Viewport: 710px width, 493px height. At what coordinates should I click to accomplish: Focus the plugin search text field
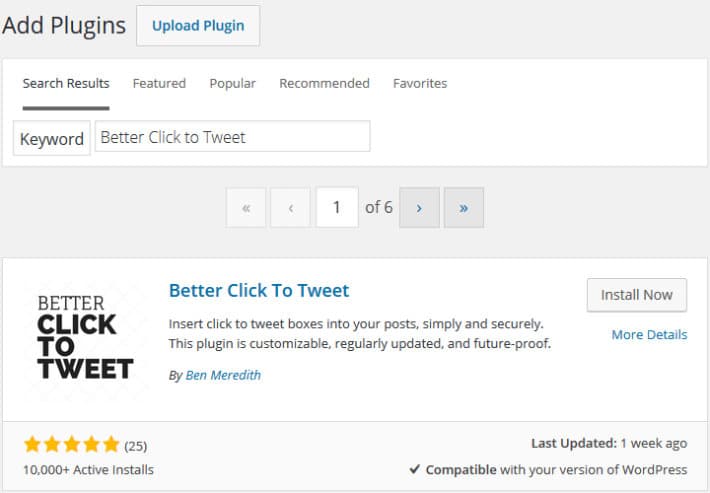pos(233,136)
